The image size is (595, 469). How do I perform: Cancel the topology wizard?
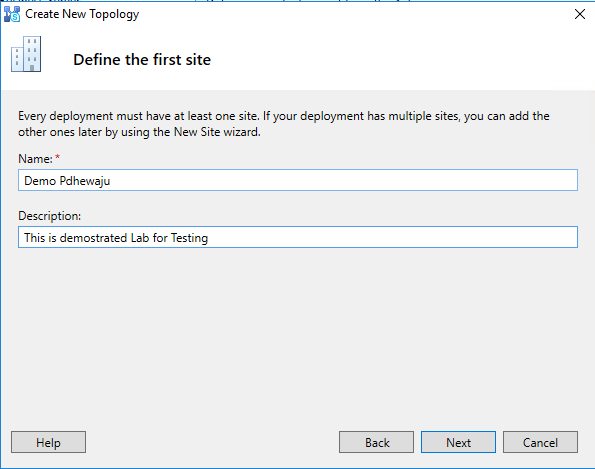tap(540, 442)
